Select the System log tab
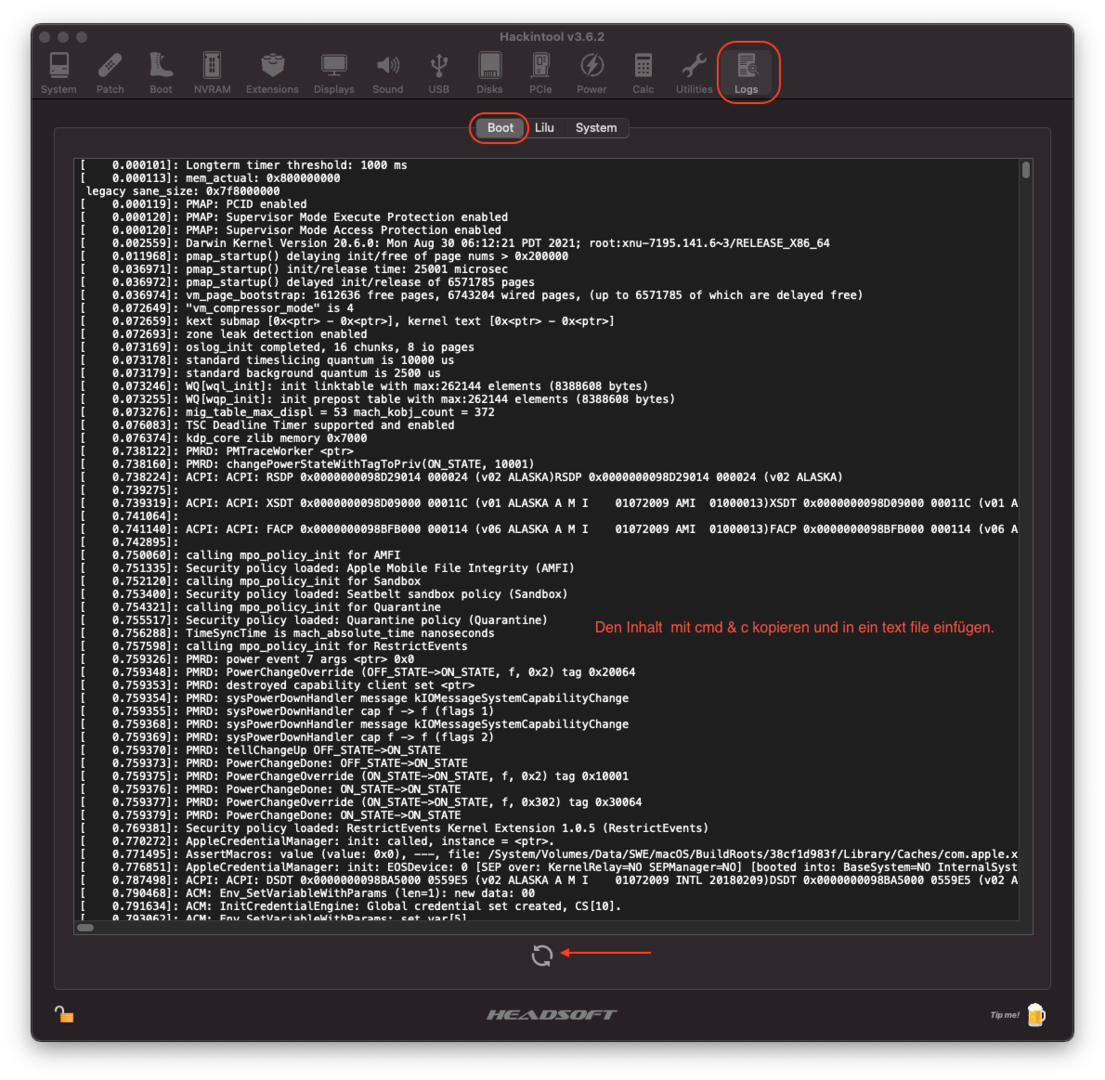The height and width of the screenshot is (1080, 1105). tap(596, 128)
